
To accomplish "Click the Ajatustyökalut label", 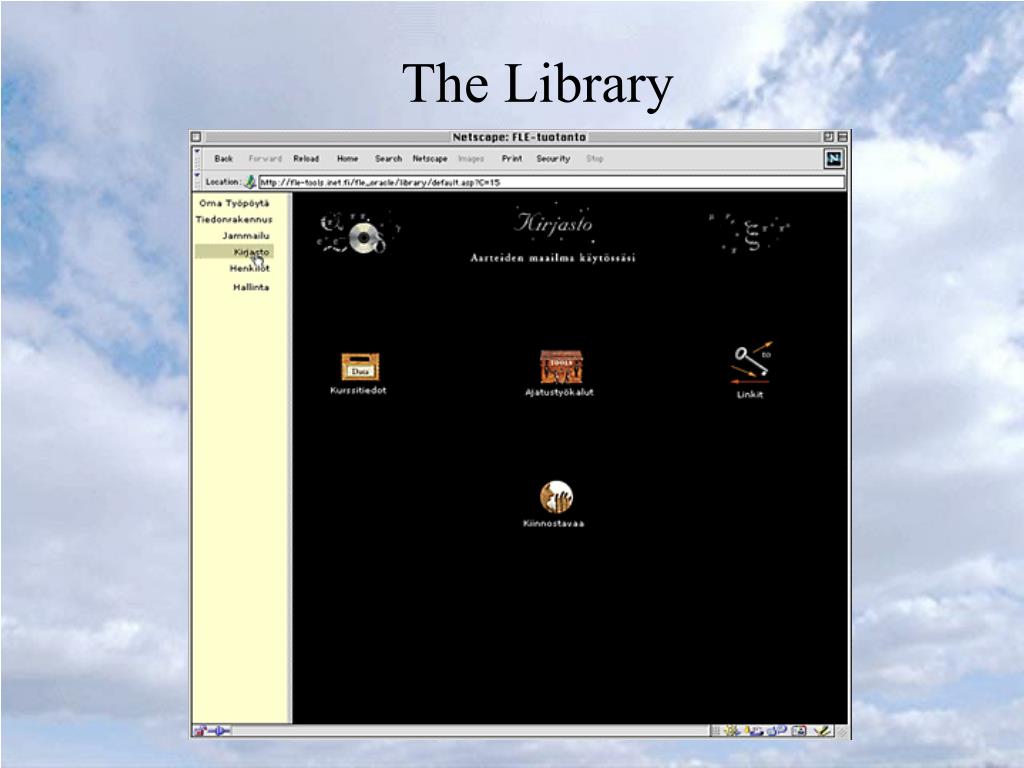I will (560, 392).
